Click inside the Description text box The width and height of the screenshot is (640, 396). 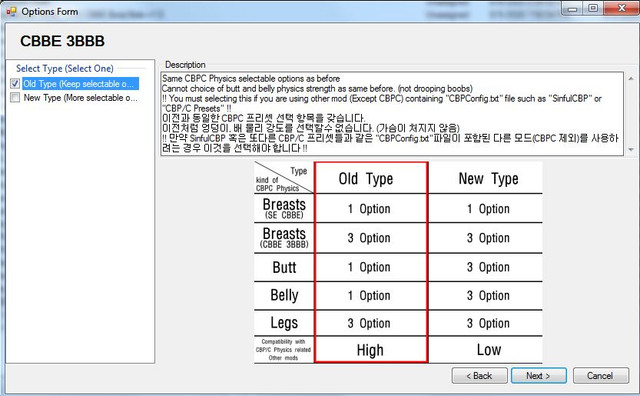pos(392,113)
